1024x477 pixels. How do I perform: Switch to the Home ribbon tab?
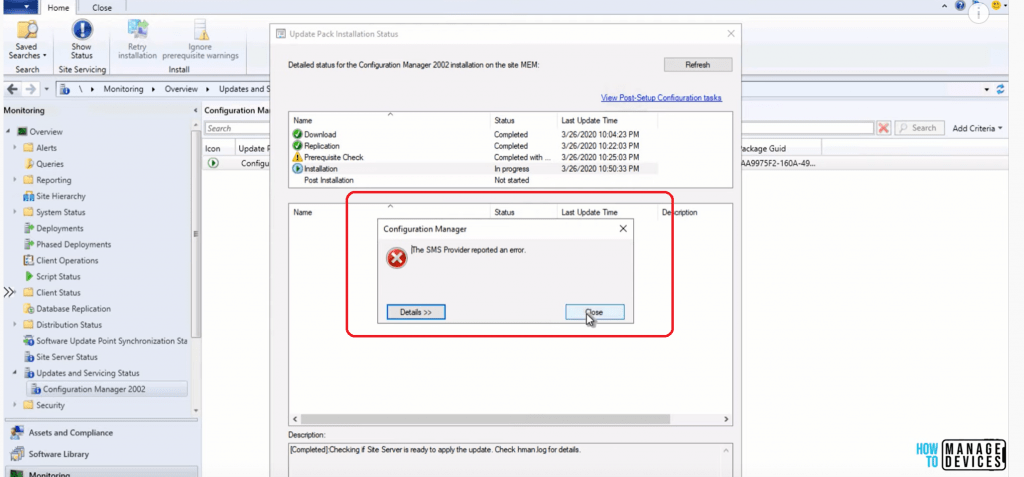coord(59,7)
